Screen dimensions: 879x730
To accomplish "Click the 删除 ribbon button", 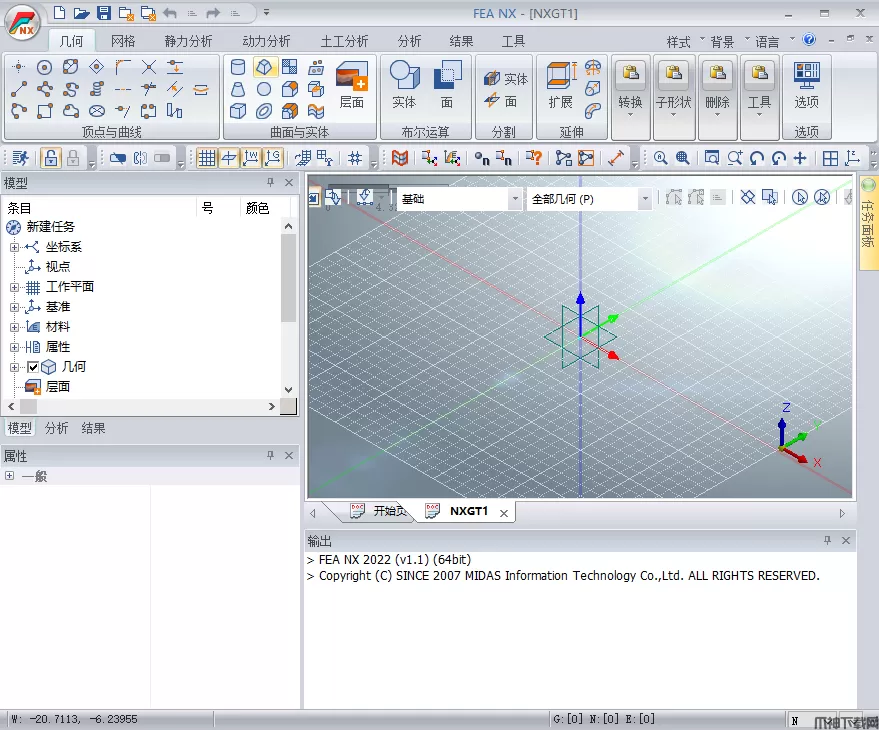I will pos(717,90).
